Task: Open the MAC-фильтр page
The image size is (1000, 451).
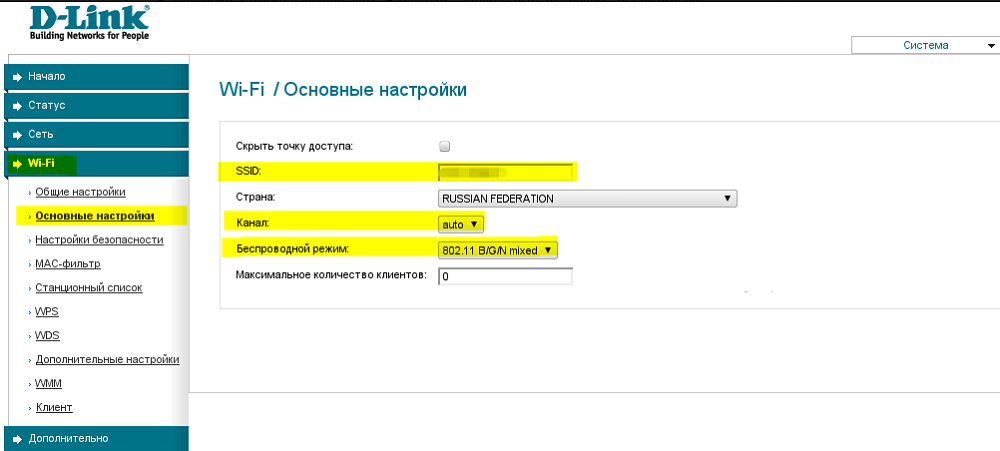Action: [68, 263]
